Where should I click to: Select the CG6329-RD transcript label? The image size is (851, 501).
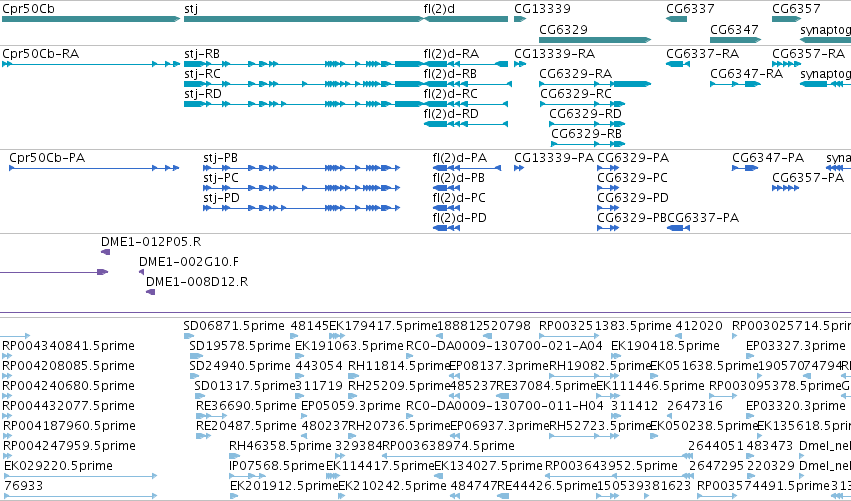(585, 114)
